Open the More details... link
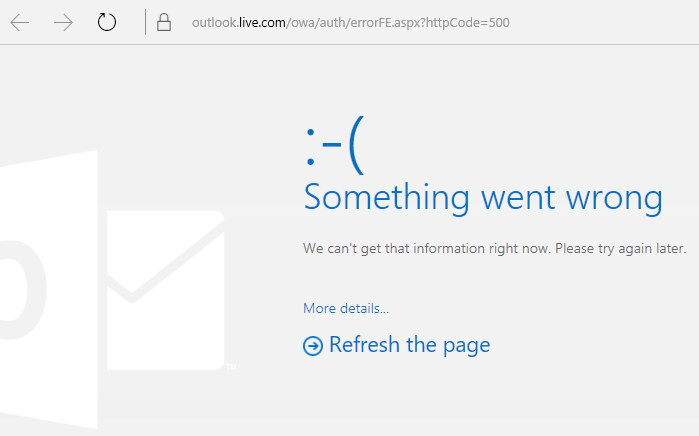This screenshot has height=436, width=699. [x=346, y=308]
